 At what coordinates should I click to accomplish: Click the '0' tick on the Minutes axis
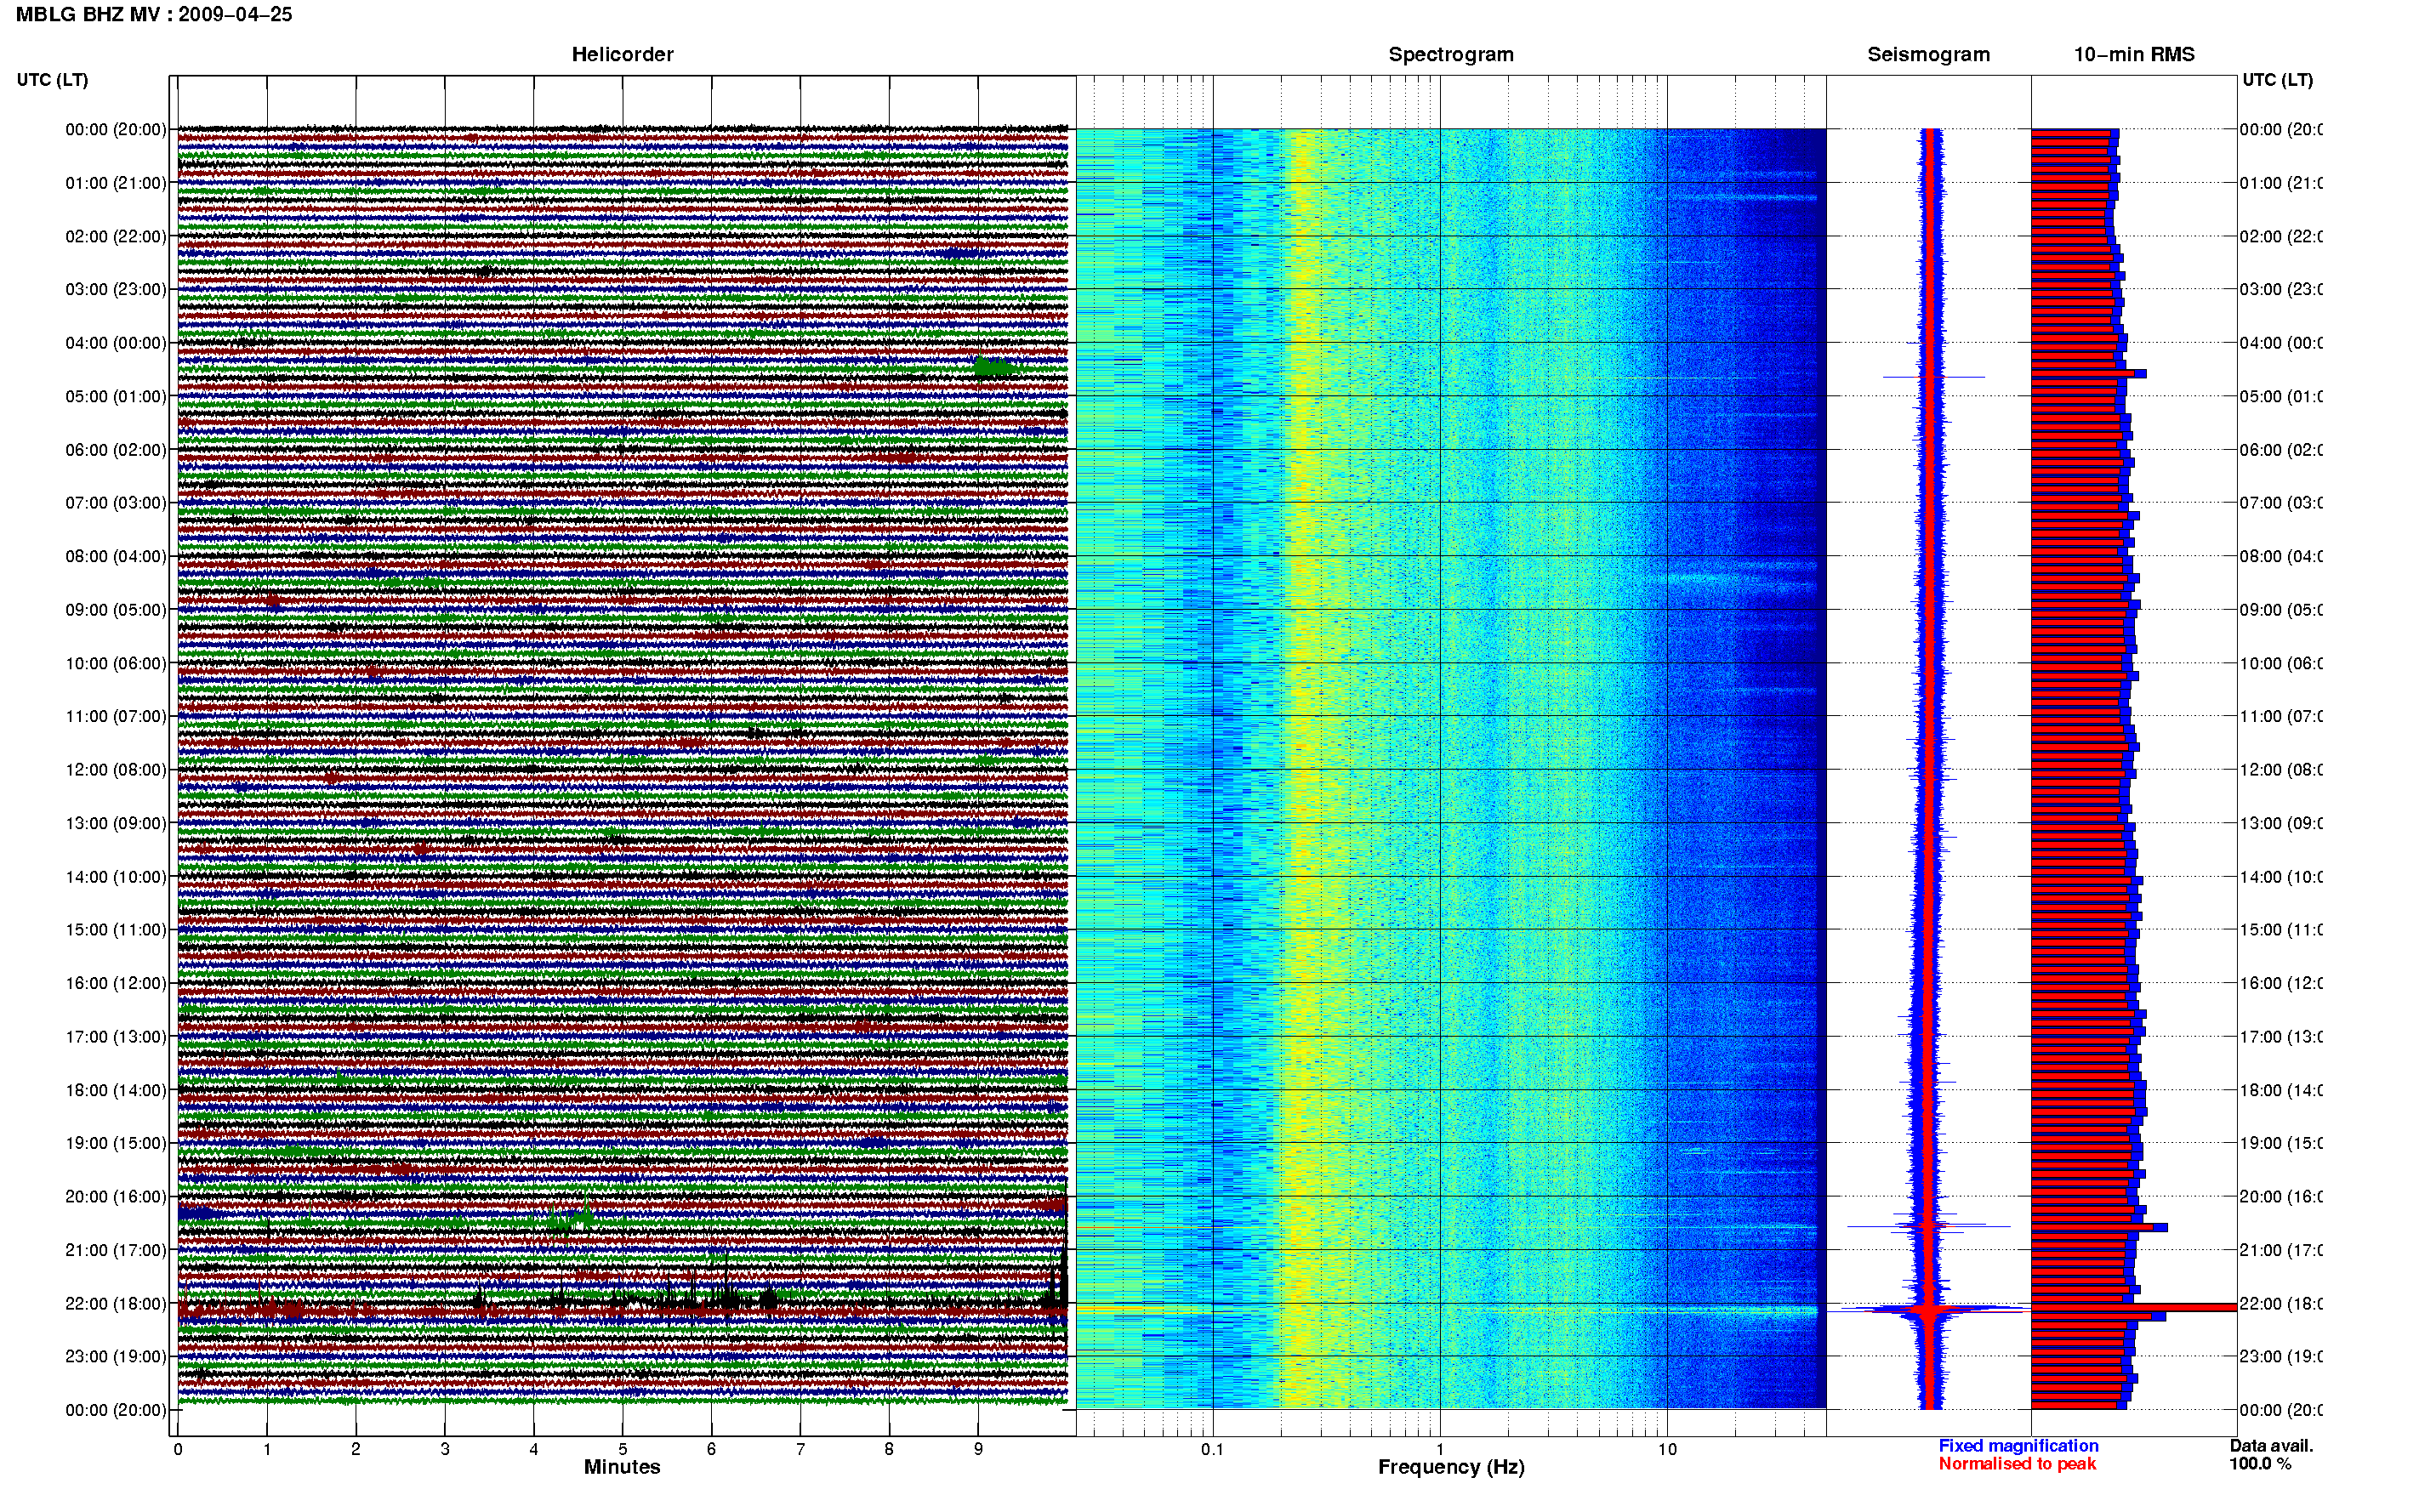point(178,1449)
